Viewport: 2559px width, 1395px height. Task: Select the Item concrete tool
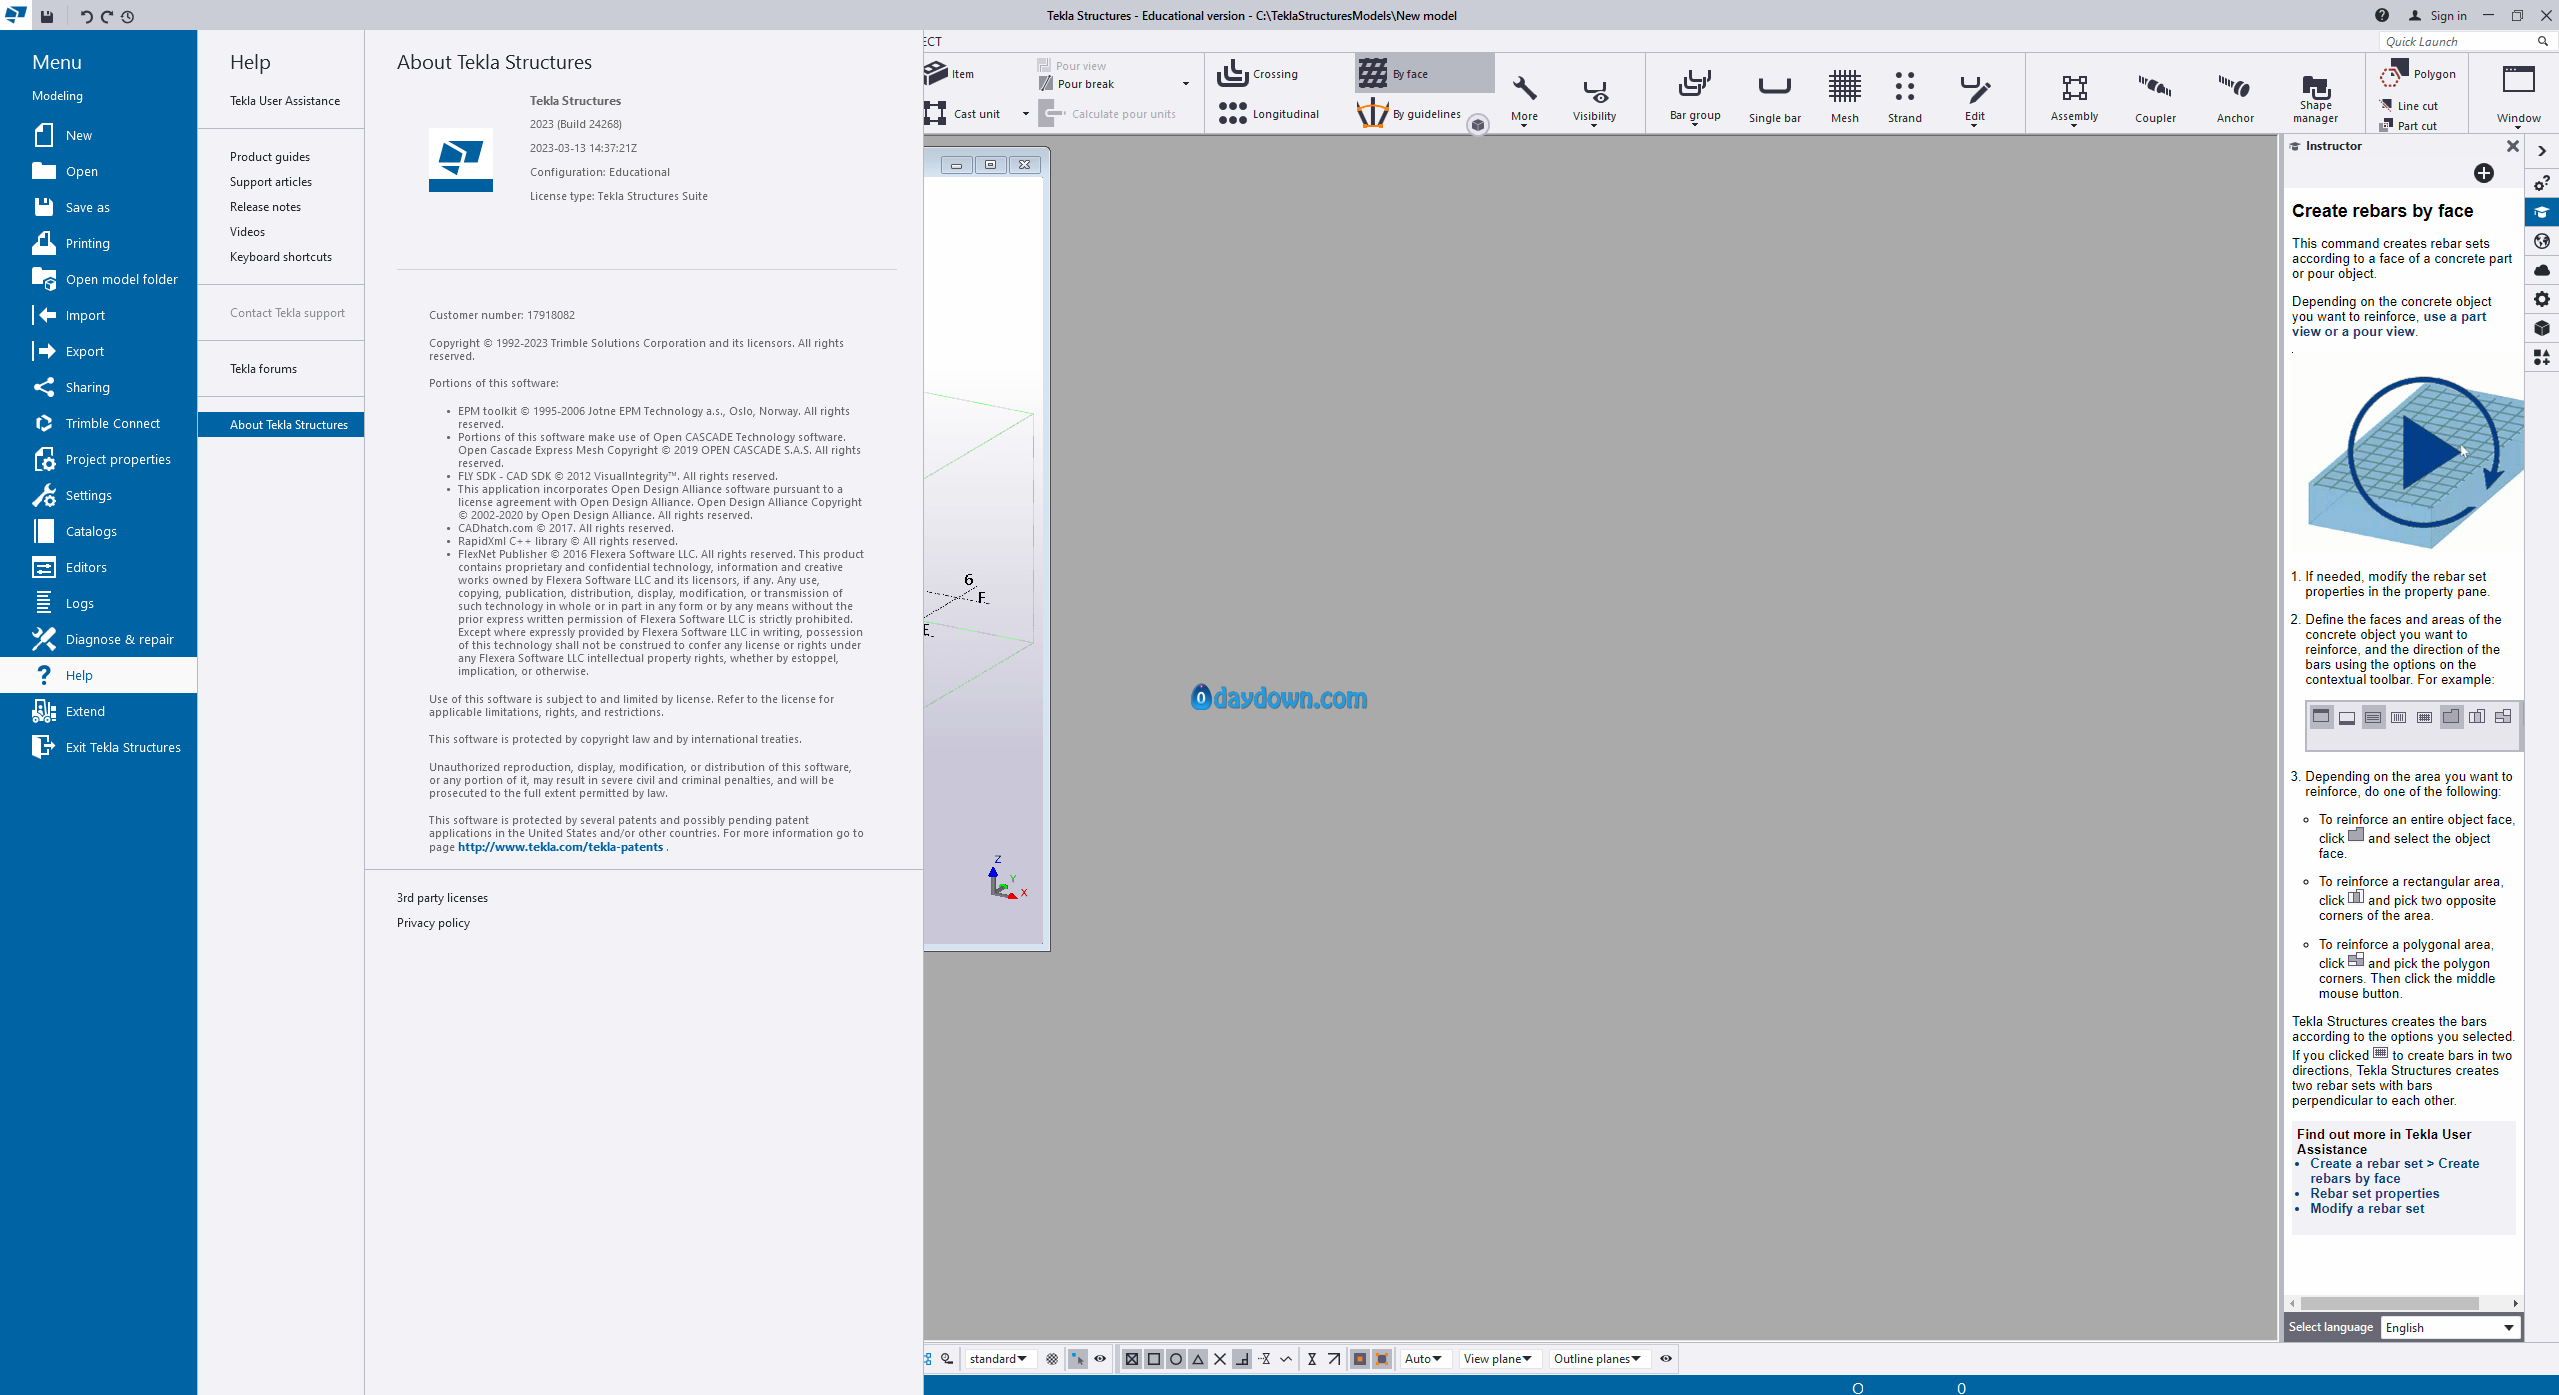tap(950, 74)
